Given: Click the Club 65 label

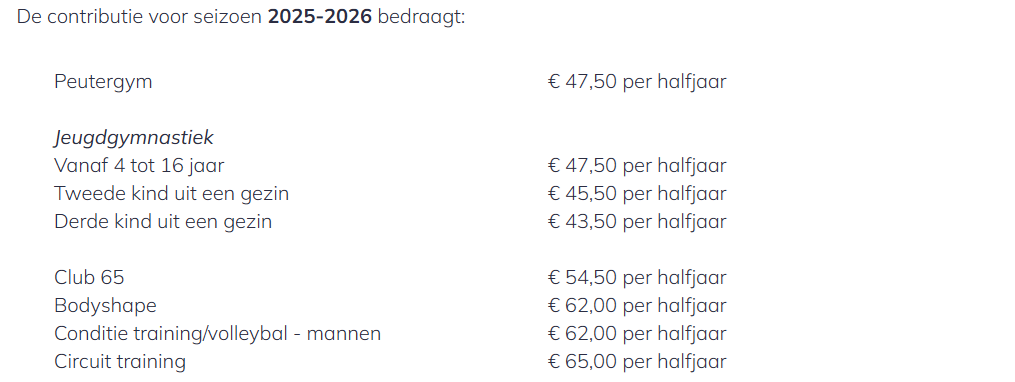Looking at the screenshot, I should pyautogui.click(x=89, y=278).
